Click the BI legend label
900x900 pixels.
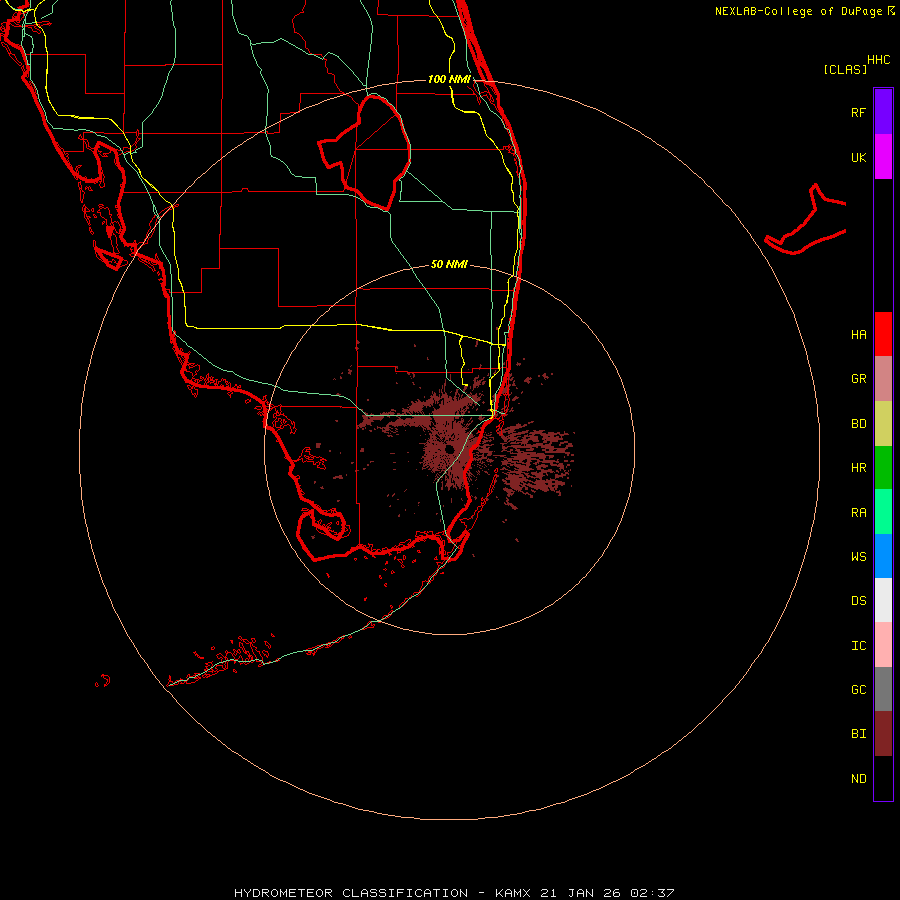[x=858, y=734]
